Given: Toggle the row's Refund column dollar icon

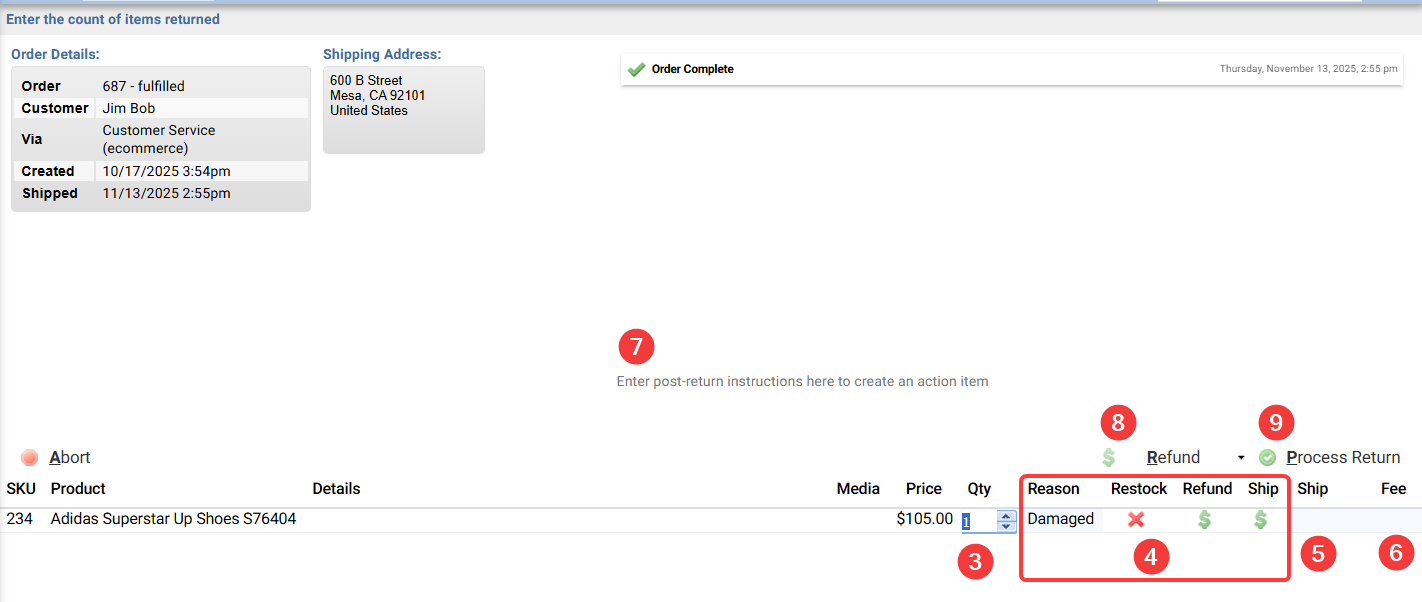Looking at the screenshot, I should click(1205, 519).
